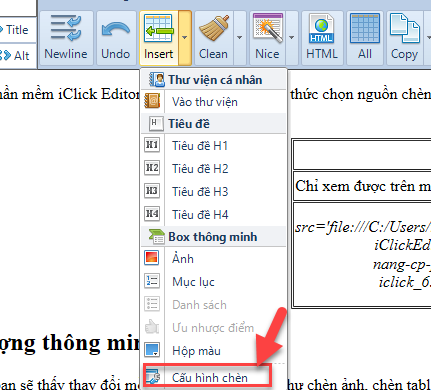
Task: Click the H4 heading icon
Action: (x=152, y=213)
